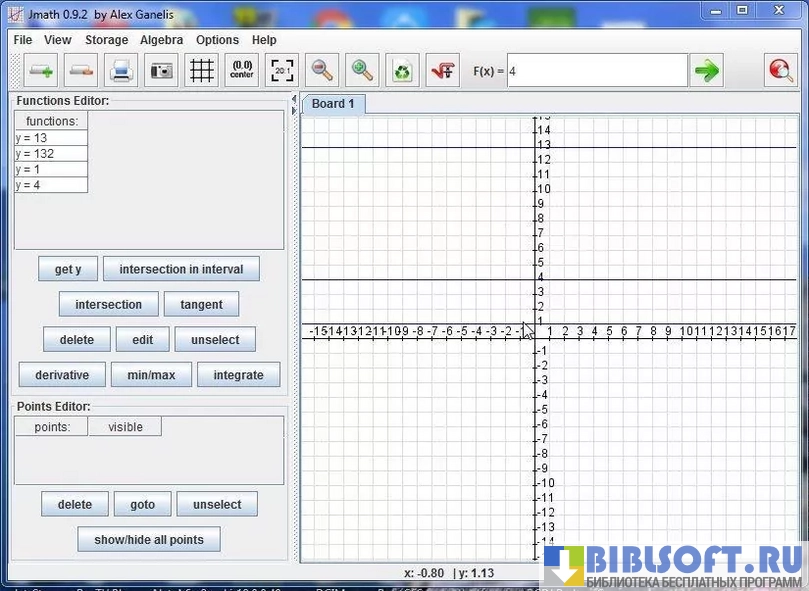
Task: Select function y = 132 in list
Action: [x=50, y=154]
